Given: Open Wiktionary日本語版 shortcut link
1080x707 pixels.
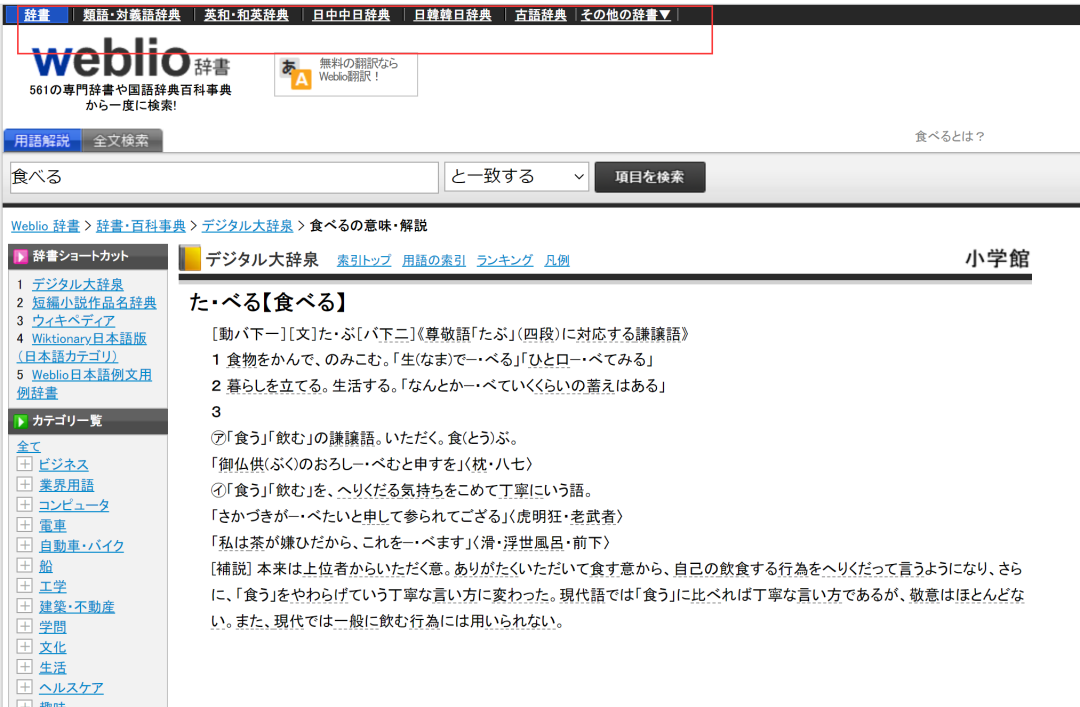Looking at the screenshot, I should coord(89,338).
